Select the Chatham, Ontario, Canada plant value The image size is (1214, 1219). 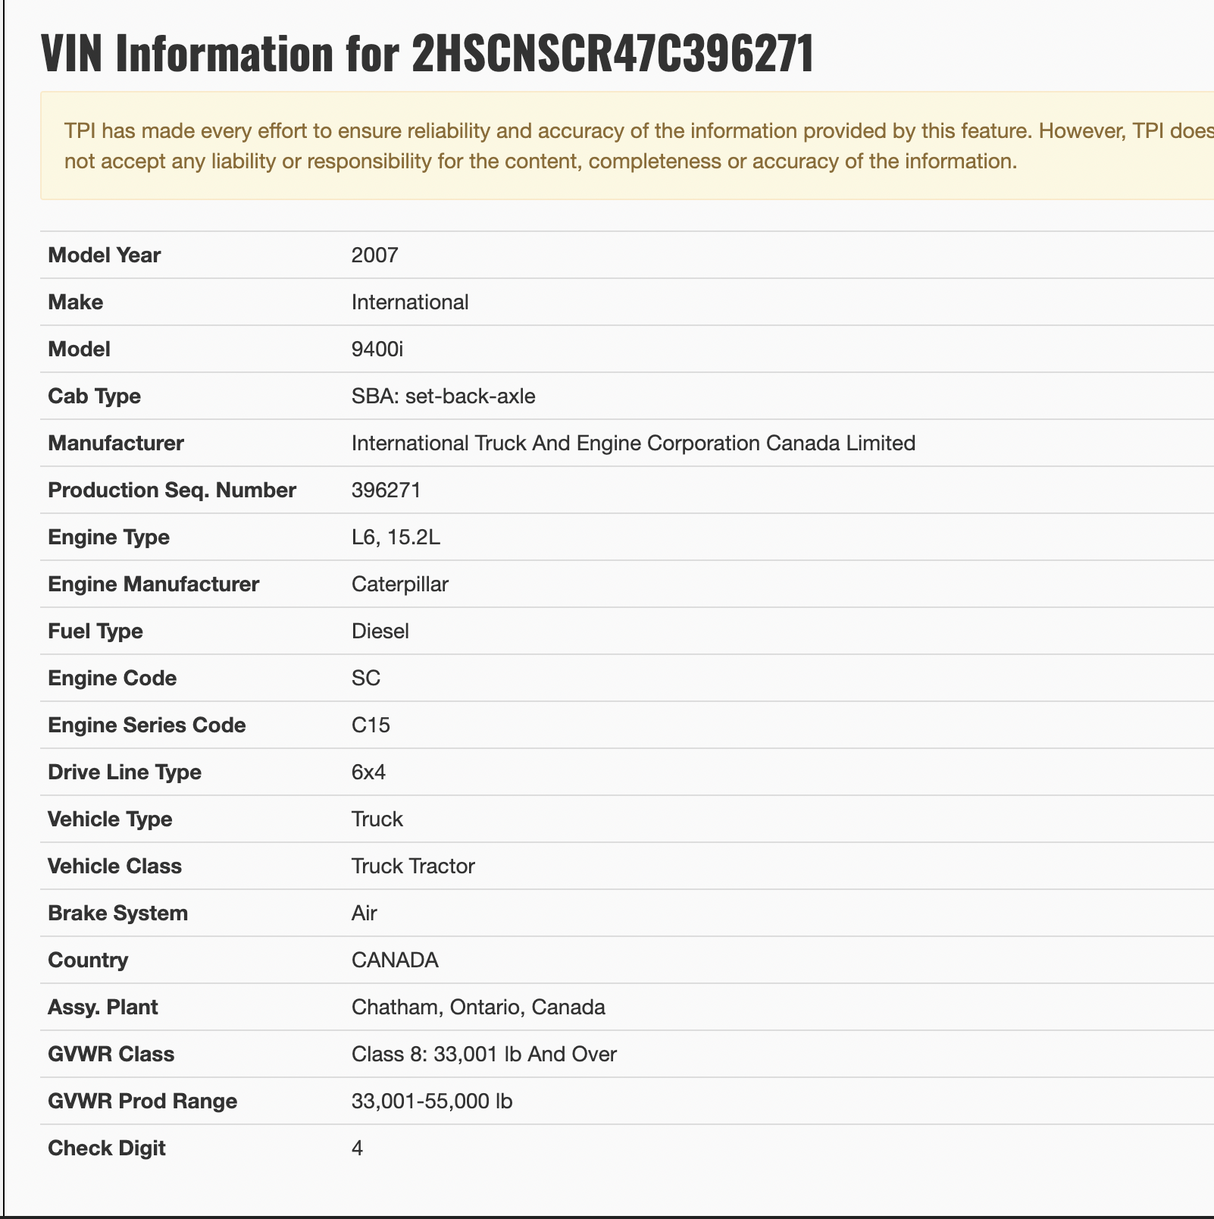[x=478, y=1007]
